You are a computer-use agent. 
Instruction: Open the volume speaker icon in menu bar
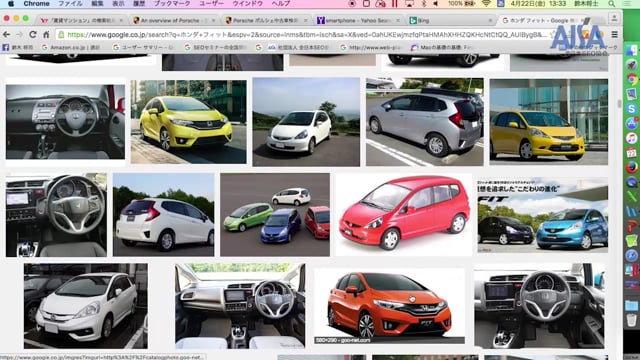pos(436,4)
